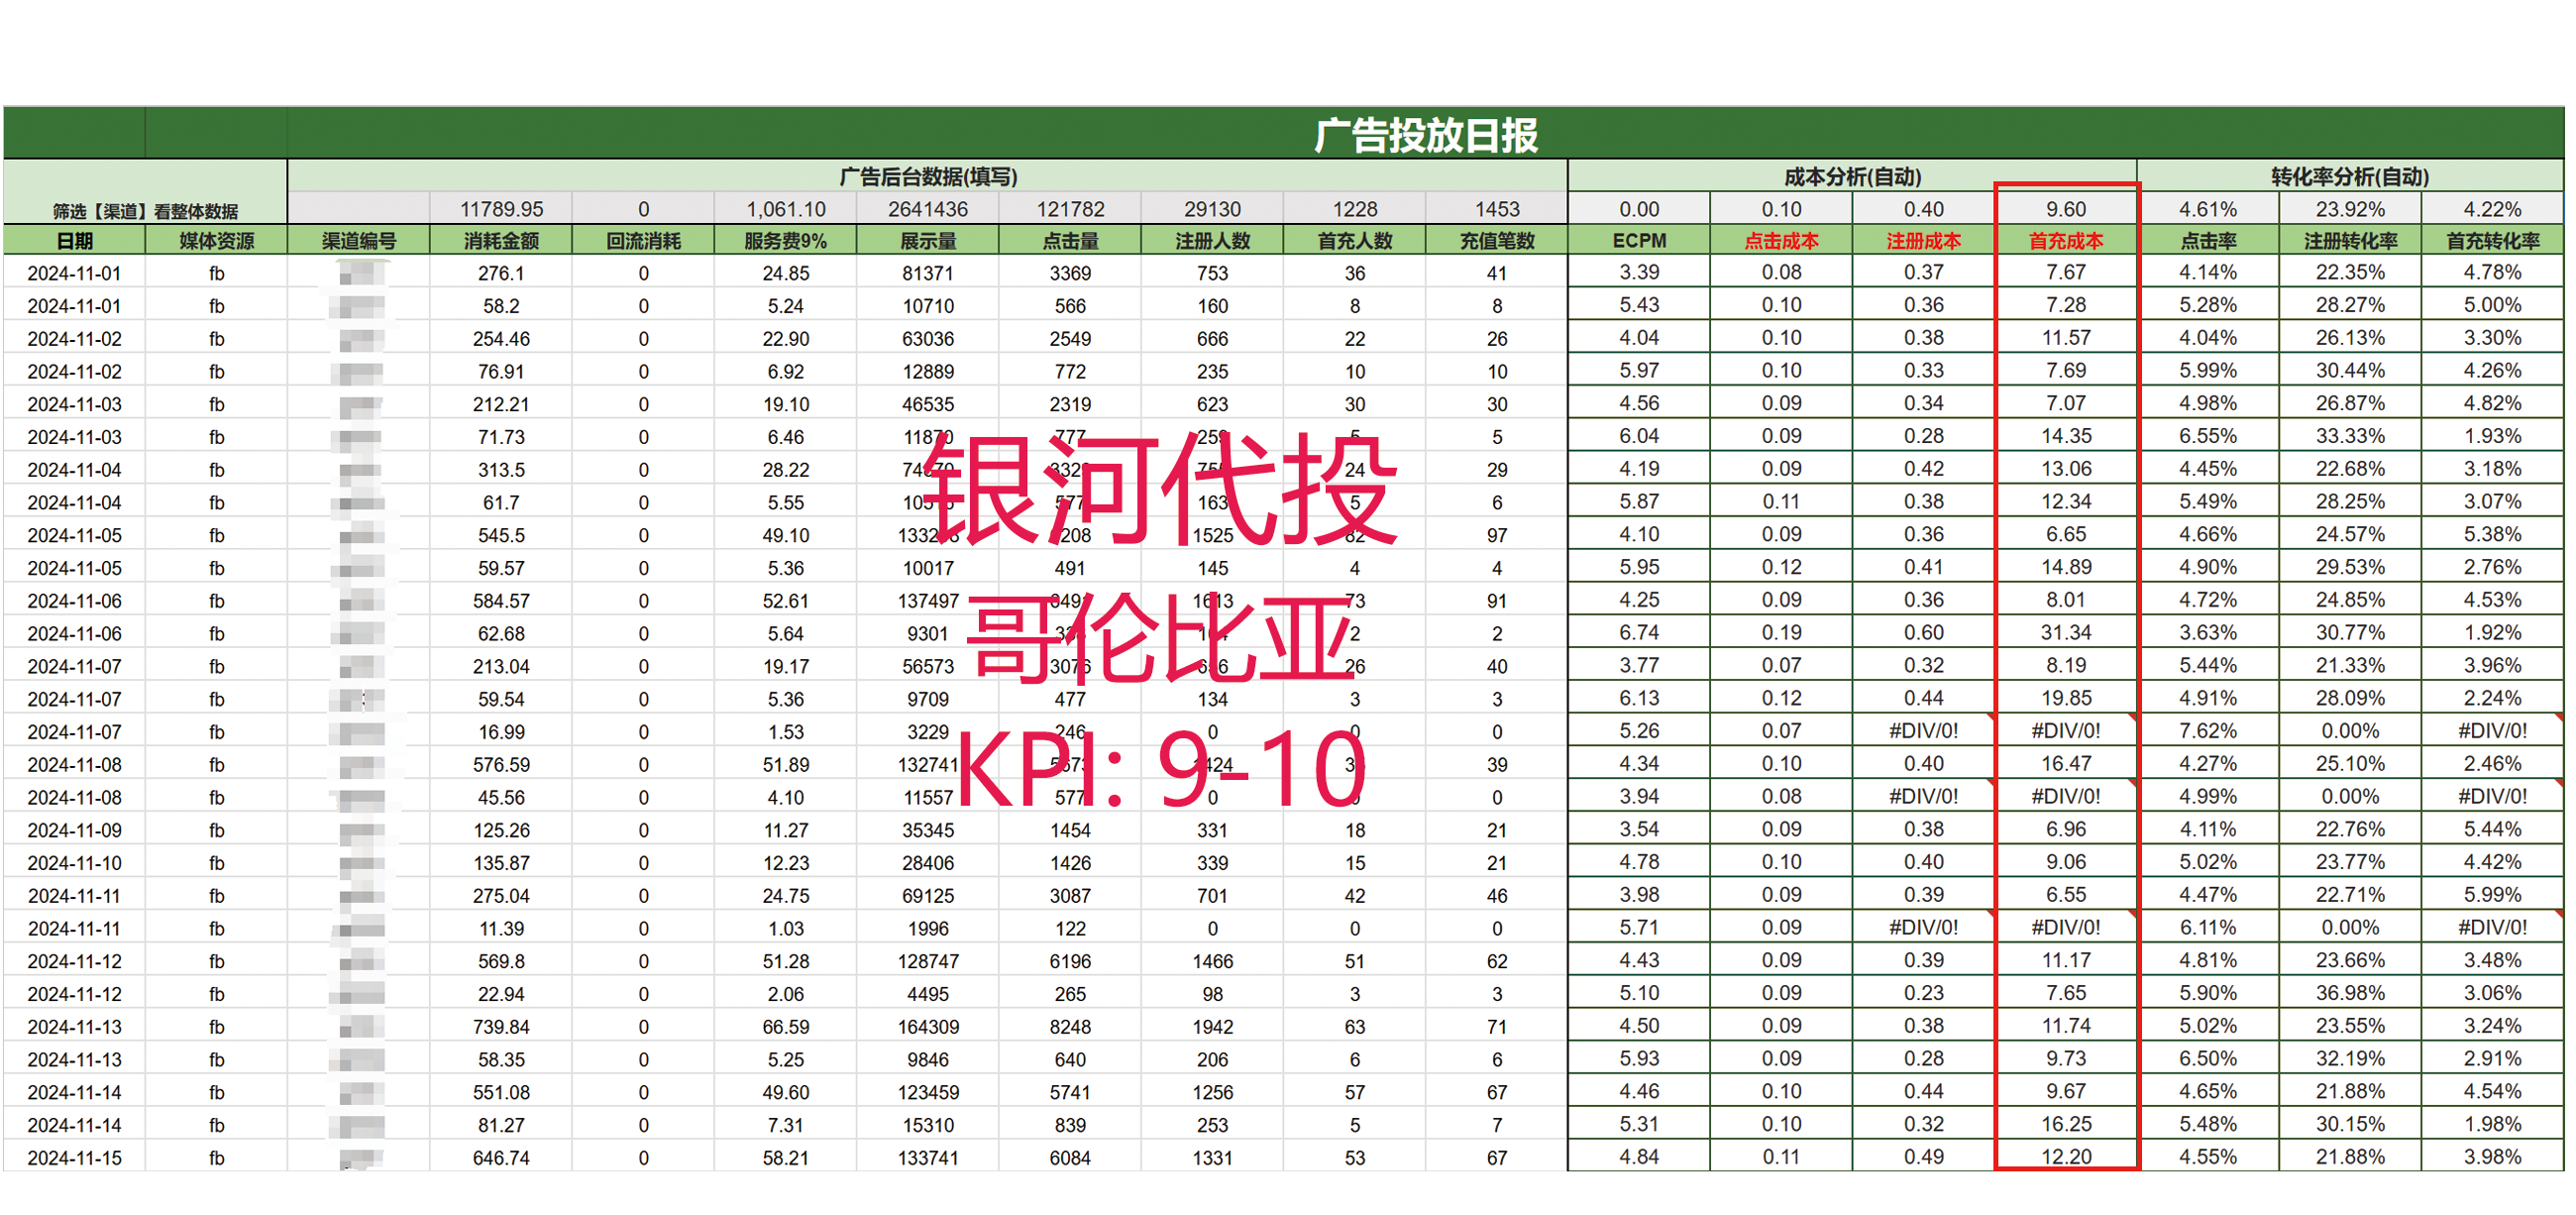The width and height of the screenshot is (2576, 1215).
Task: Click spend cell 545.5
Action: 501,535
